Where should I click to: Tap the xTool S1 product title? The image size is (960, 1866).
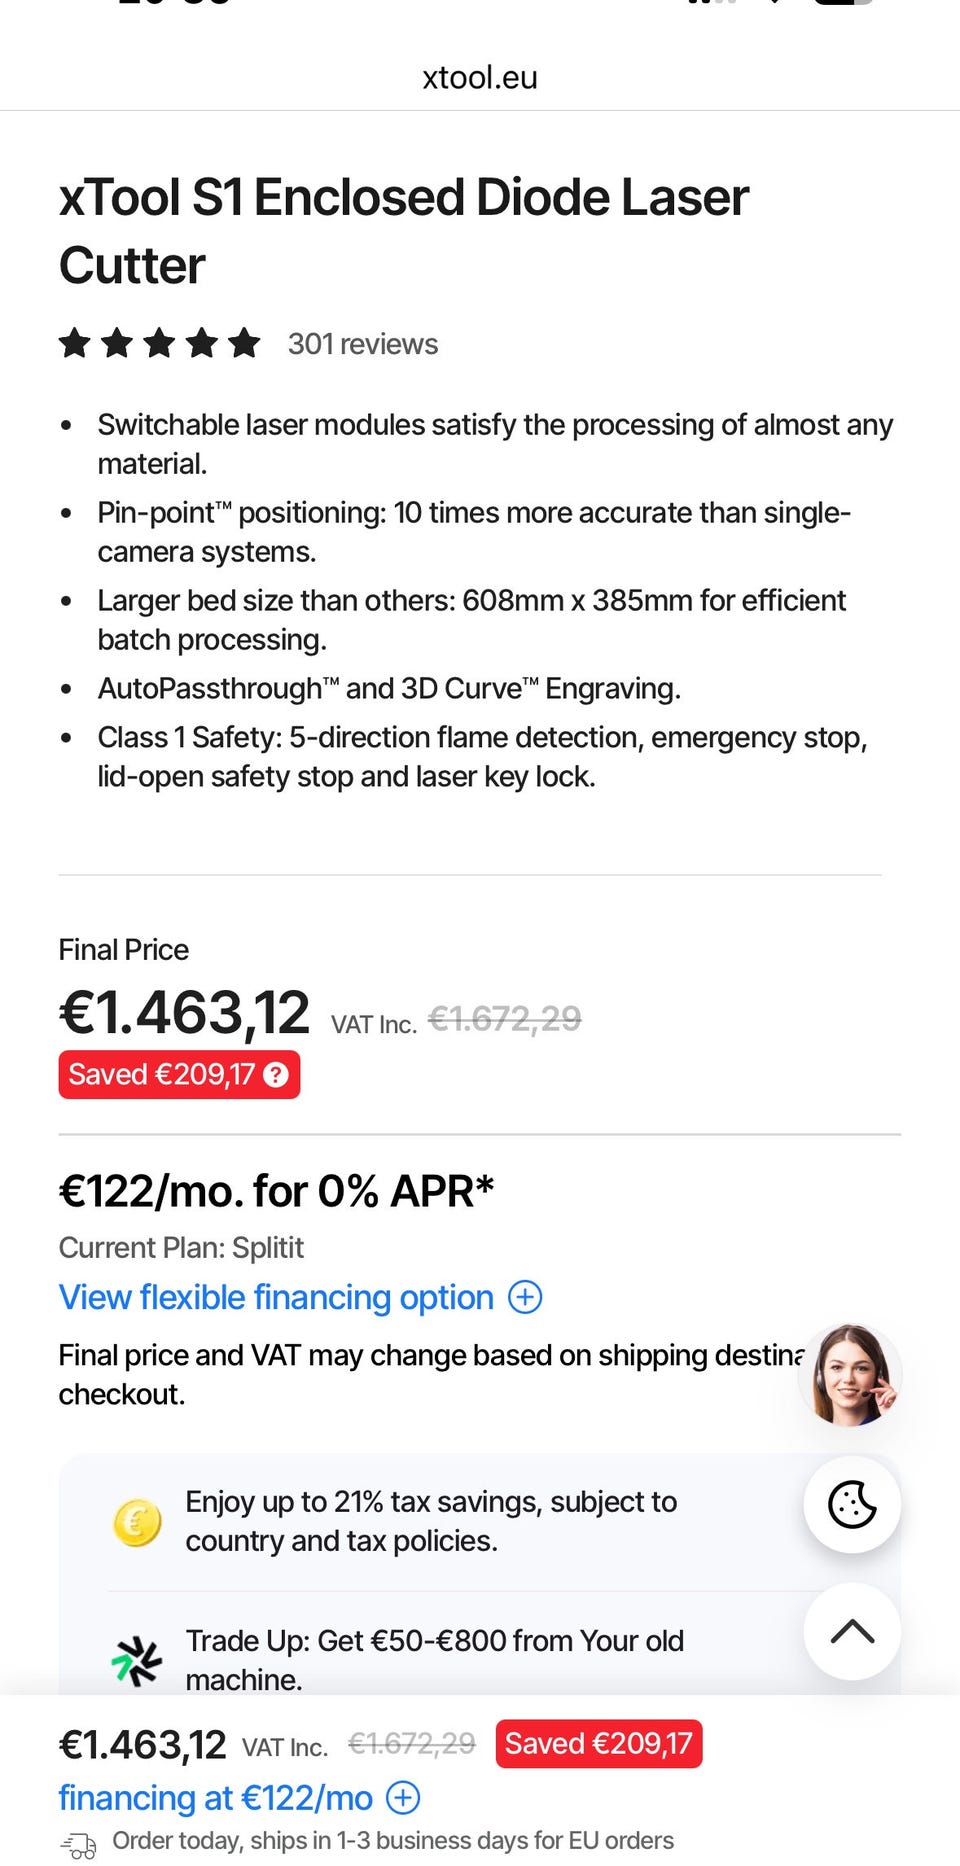tap(403, 231)
